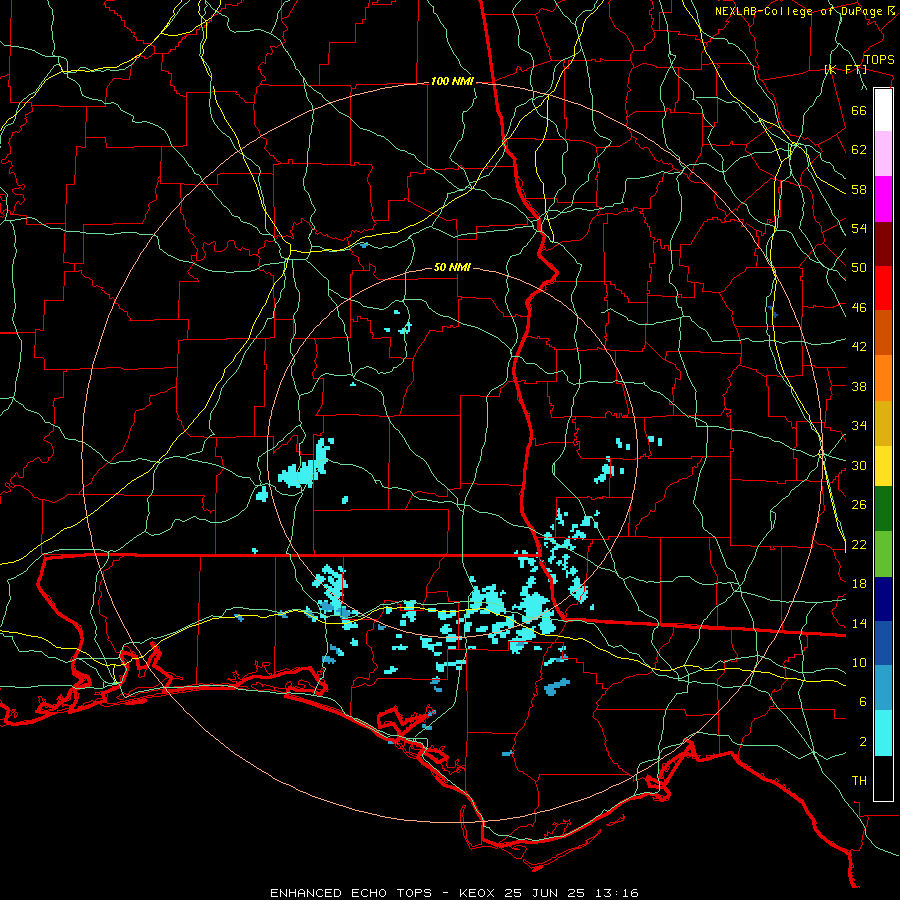The width and height of the screenshot is (900, 900).
Task: Click the '50' legend value
Action: [x=859, y=268]
